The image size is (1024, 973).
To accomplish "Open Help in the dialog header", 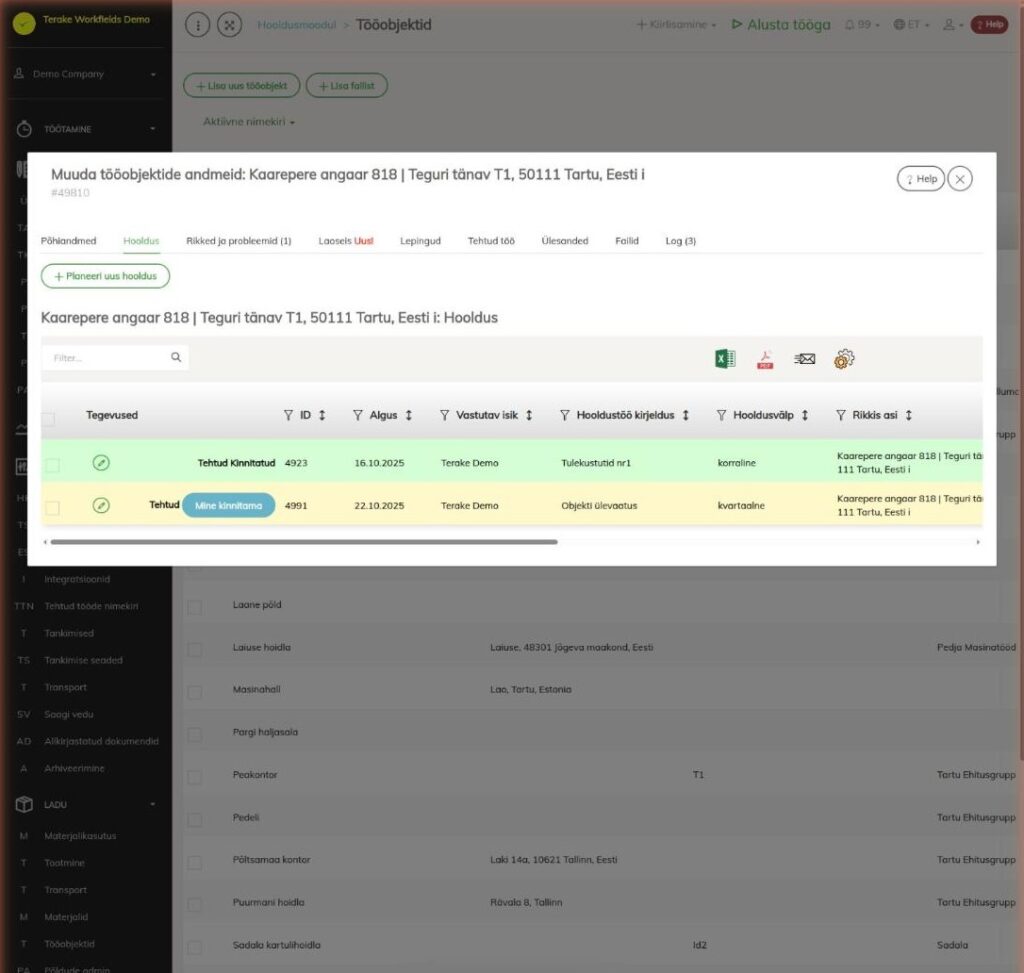I will pos(921,179).
